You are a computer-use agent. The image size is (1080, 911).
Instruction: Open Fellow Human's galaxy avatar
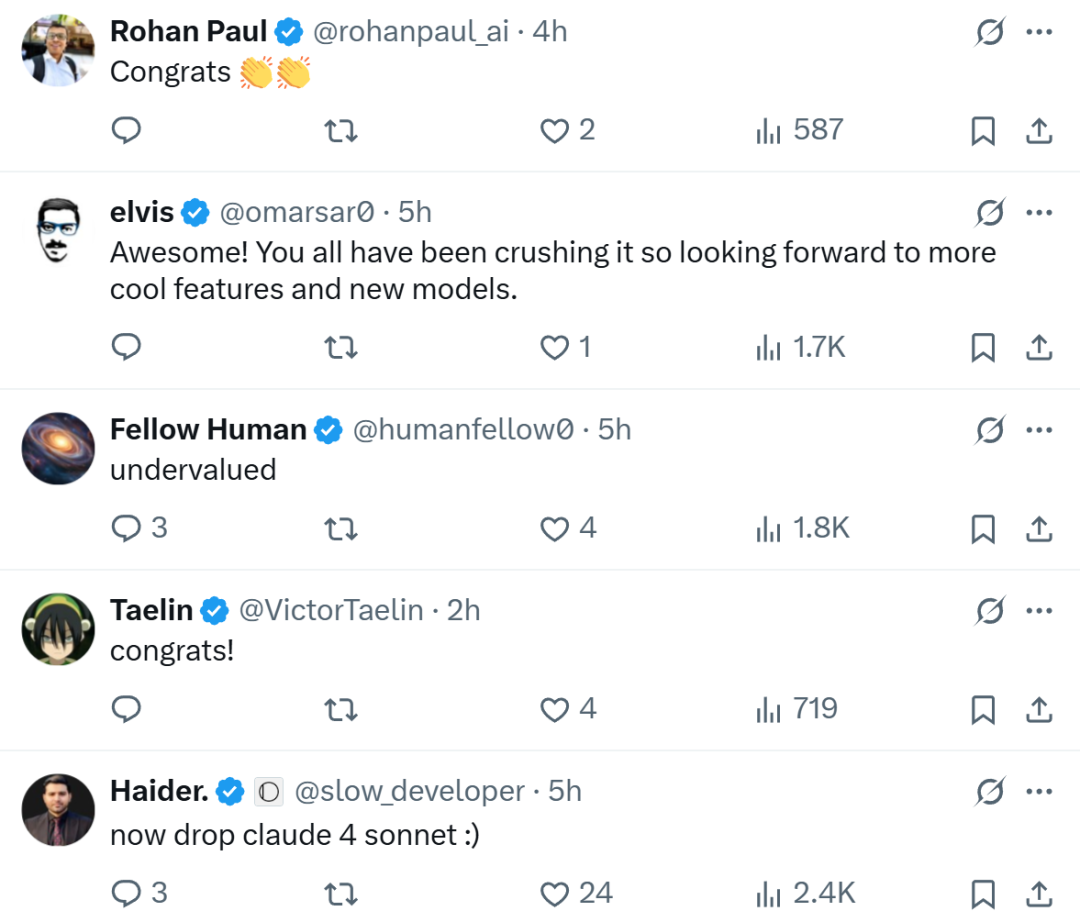pyautogui.click(x=57, y=448)
